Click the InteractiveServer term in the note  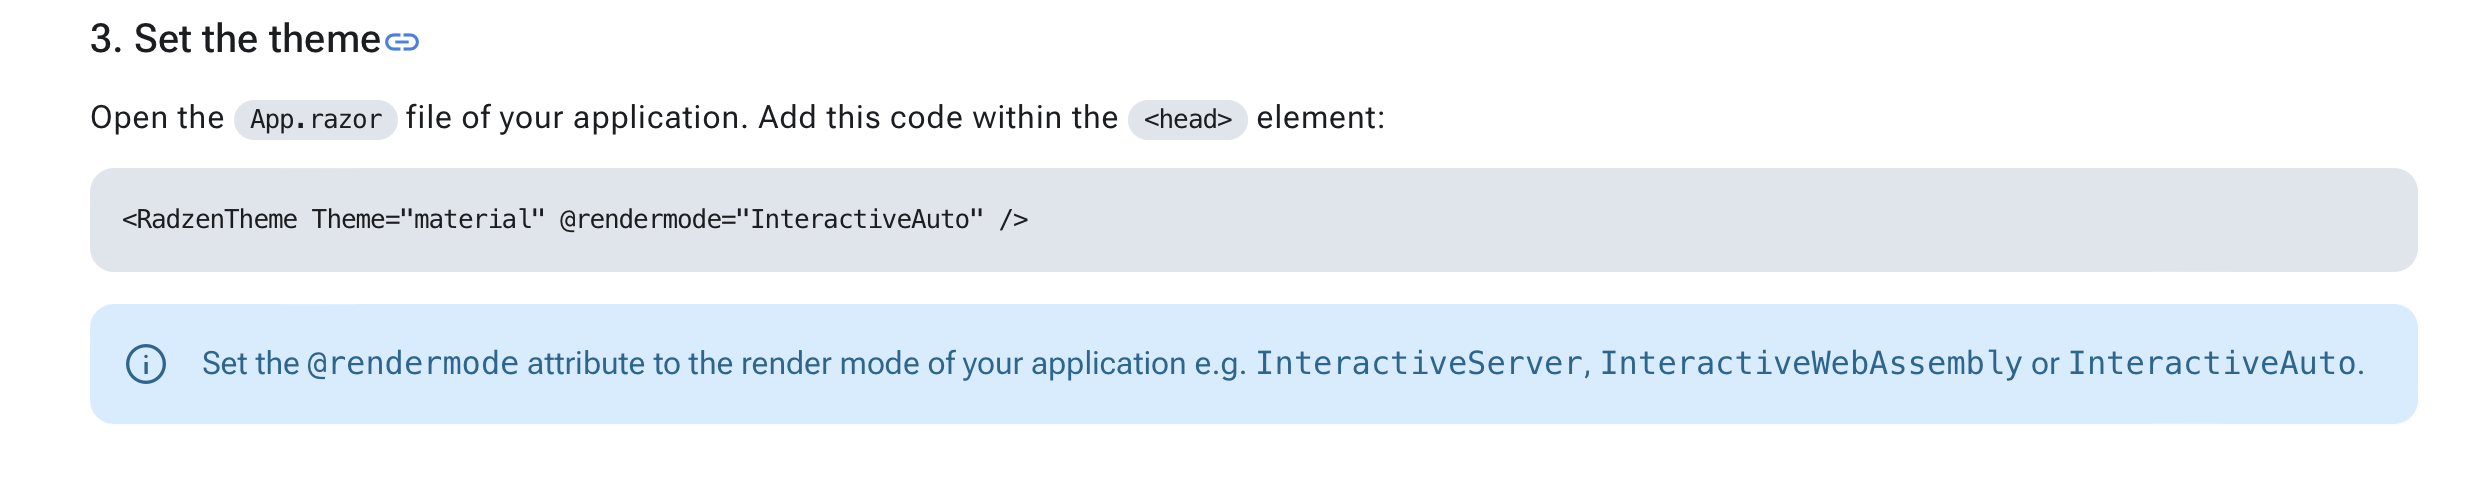tap(1419, 364)
